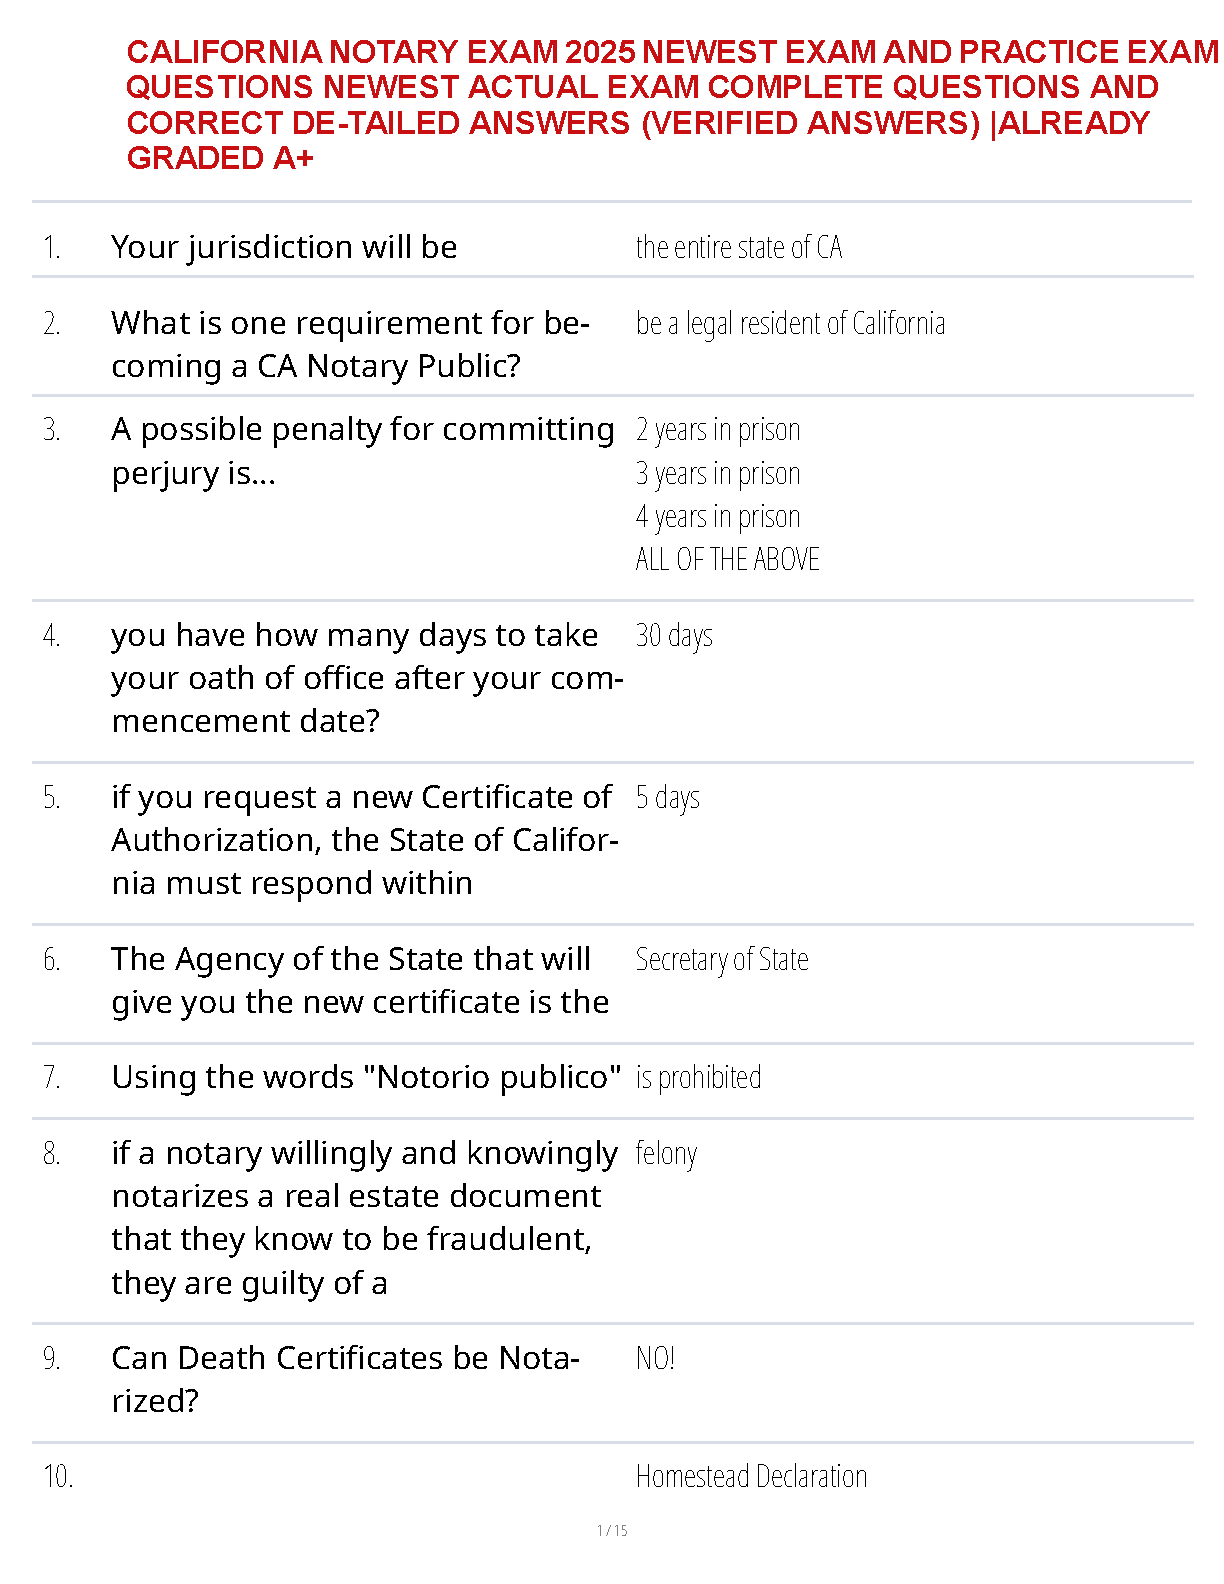Image resolution: width=1224 pixels, height=1584 pixels.
Task: Click the 'Homestead Declaration' answer
Action: [x=751, y=1477]
